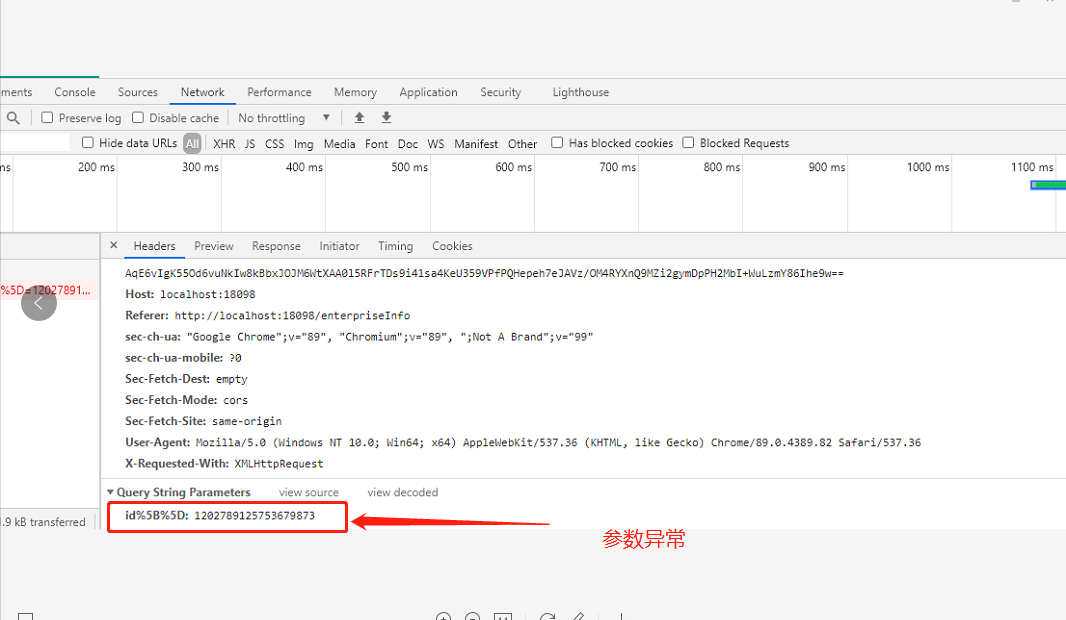Enable the Preserve log checkbox
The width and height of the screenshot is (1066, 620).
47,117
